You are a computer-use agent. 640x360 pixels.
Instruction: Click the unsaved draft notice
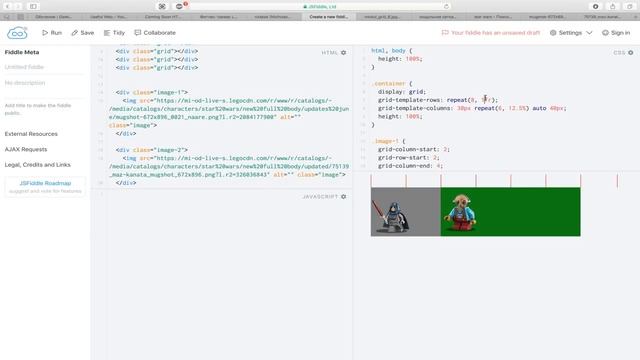491,33
